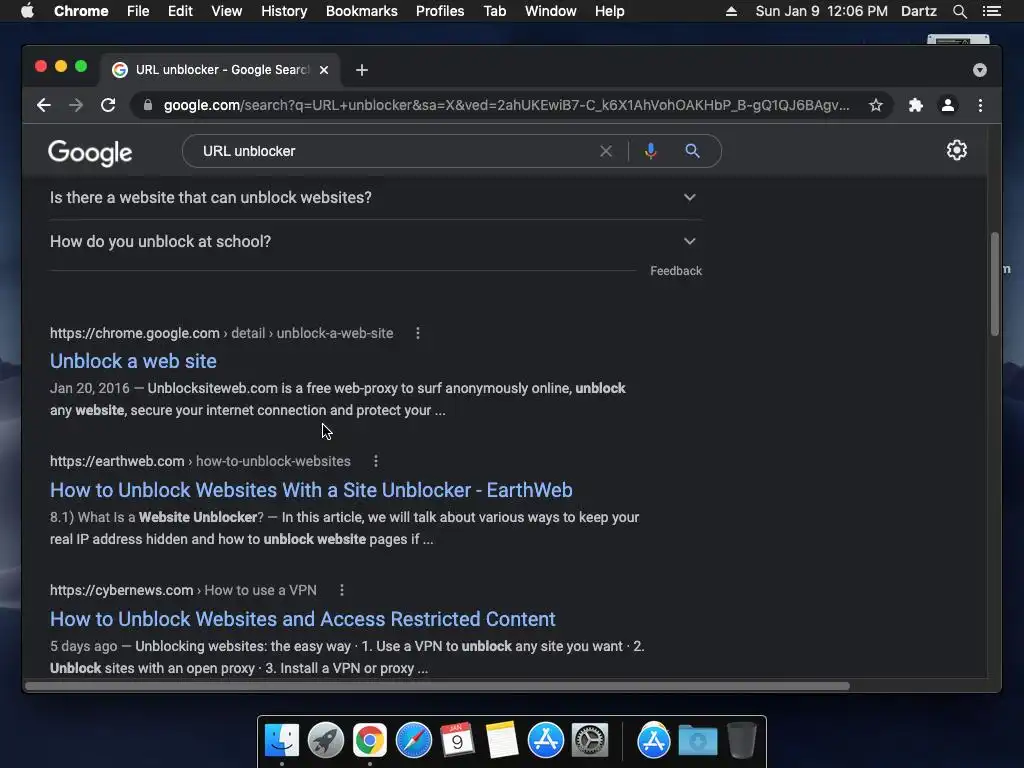Image resolution: width=1024 pixels, height=768 pixels.
Task: Open the EarthWeb Site Unblocker result
Action: [311, 490]
